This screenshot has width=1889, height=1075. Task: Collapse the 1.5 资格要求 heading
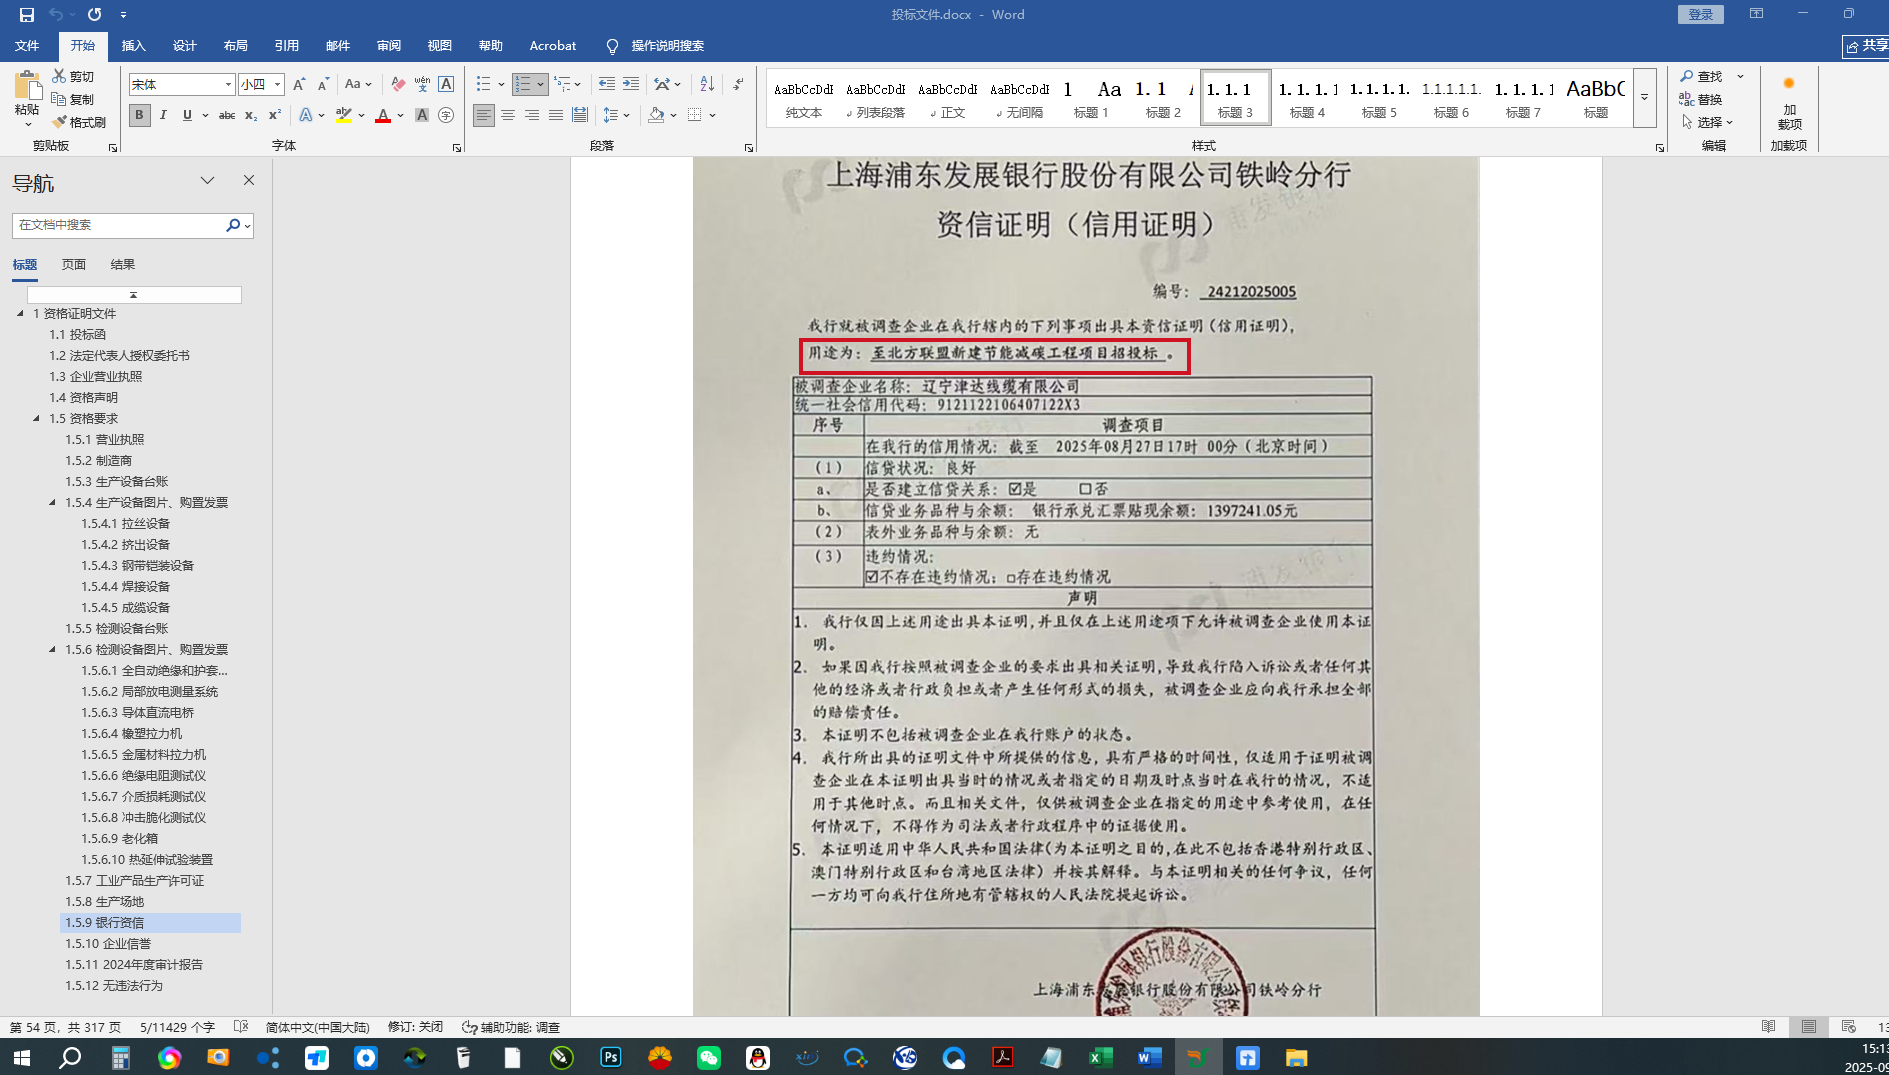[37, 418]
